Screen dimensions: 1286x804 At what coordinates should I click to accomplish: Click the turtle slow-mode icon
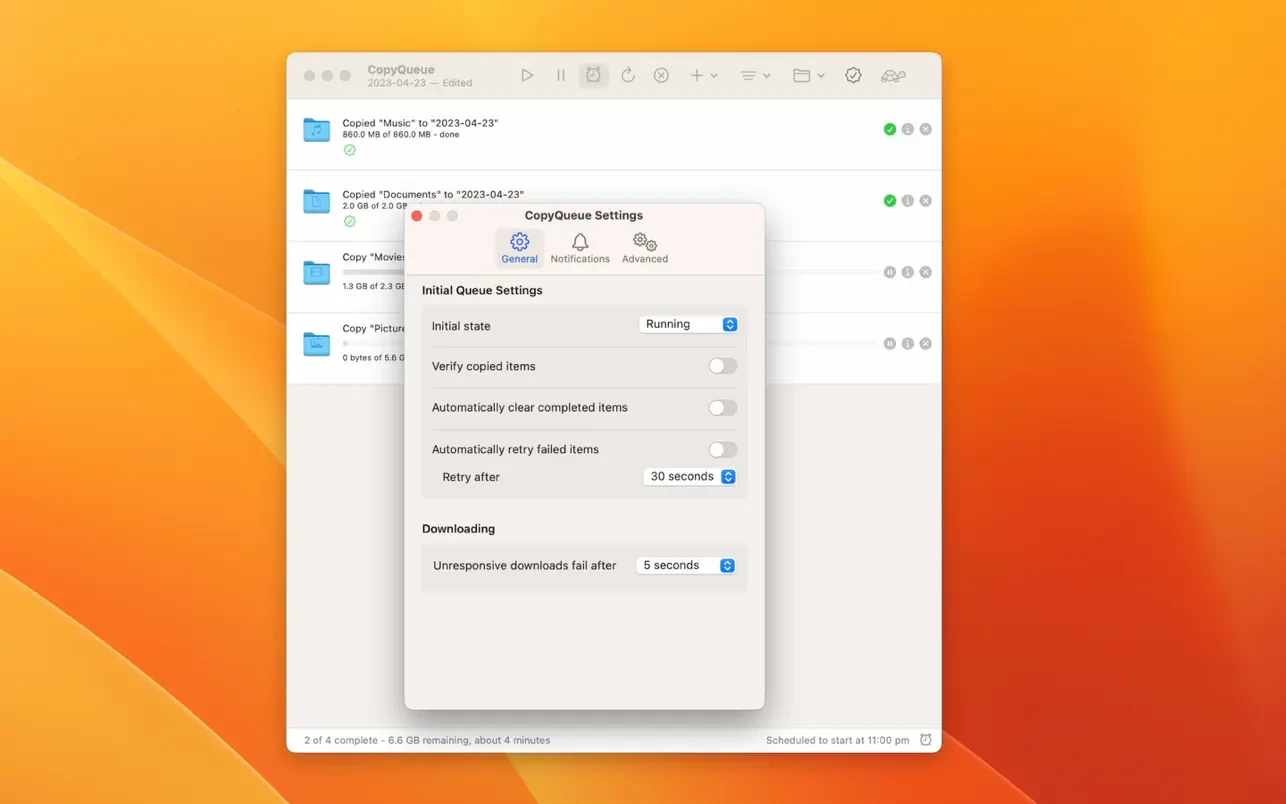893,76
